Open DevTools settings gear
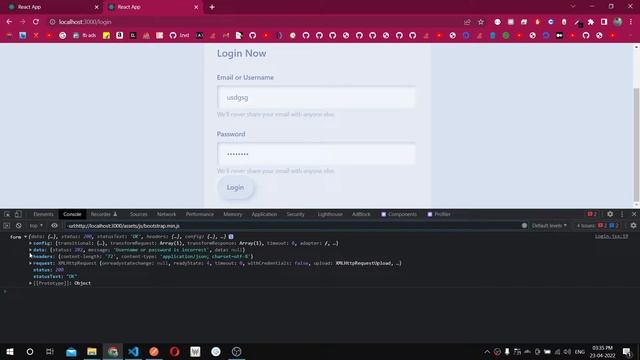This screenshot has height=360, width=640. pyautogui.click(x=610, y=214)
